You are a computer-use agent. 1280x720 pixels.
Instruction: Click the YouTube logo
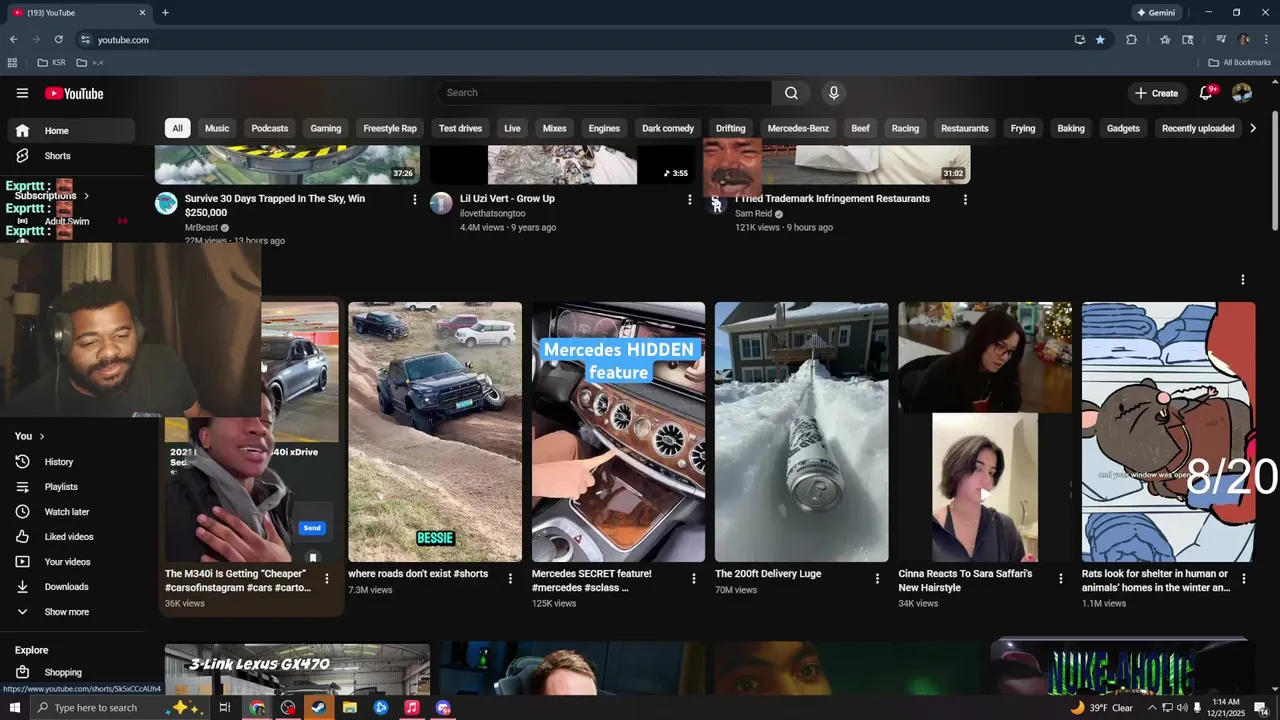pos(74,93)
